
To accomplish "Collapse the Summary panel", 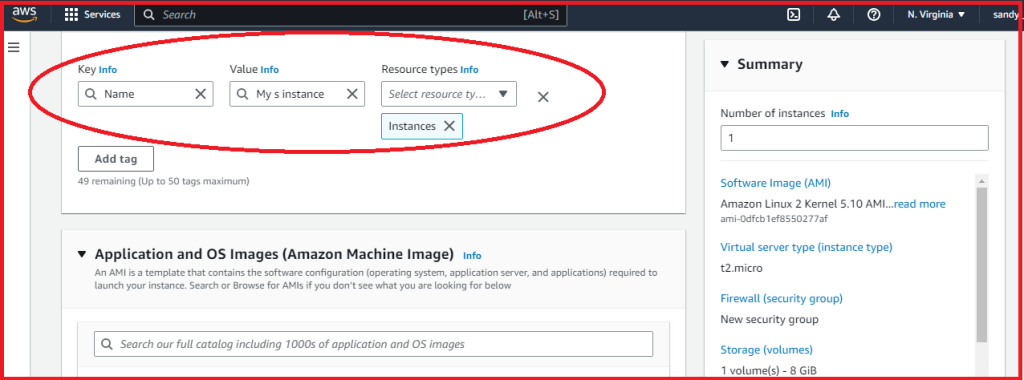I will click(724, 64).
